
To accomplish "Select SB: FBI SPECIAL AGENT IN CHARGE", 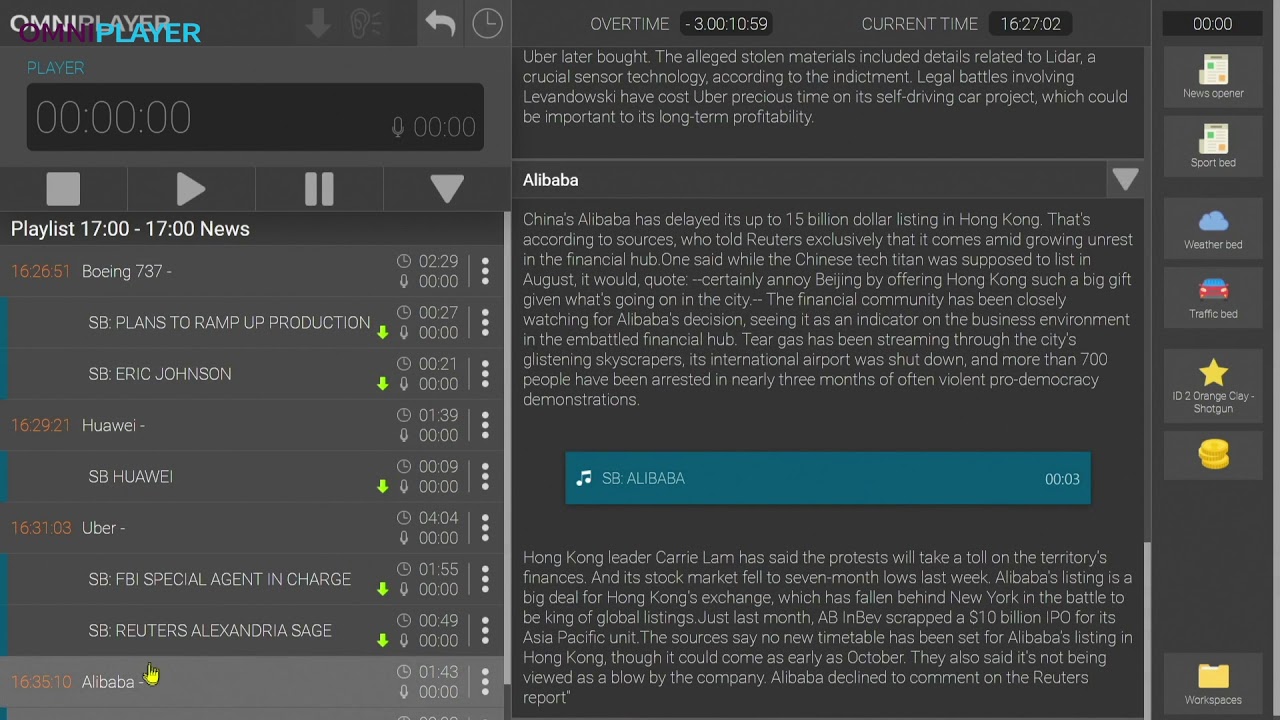I will (252, 579).
